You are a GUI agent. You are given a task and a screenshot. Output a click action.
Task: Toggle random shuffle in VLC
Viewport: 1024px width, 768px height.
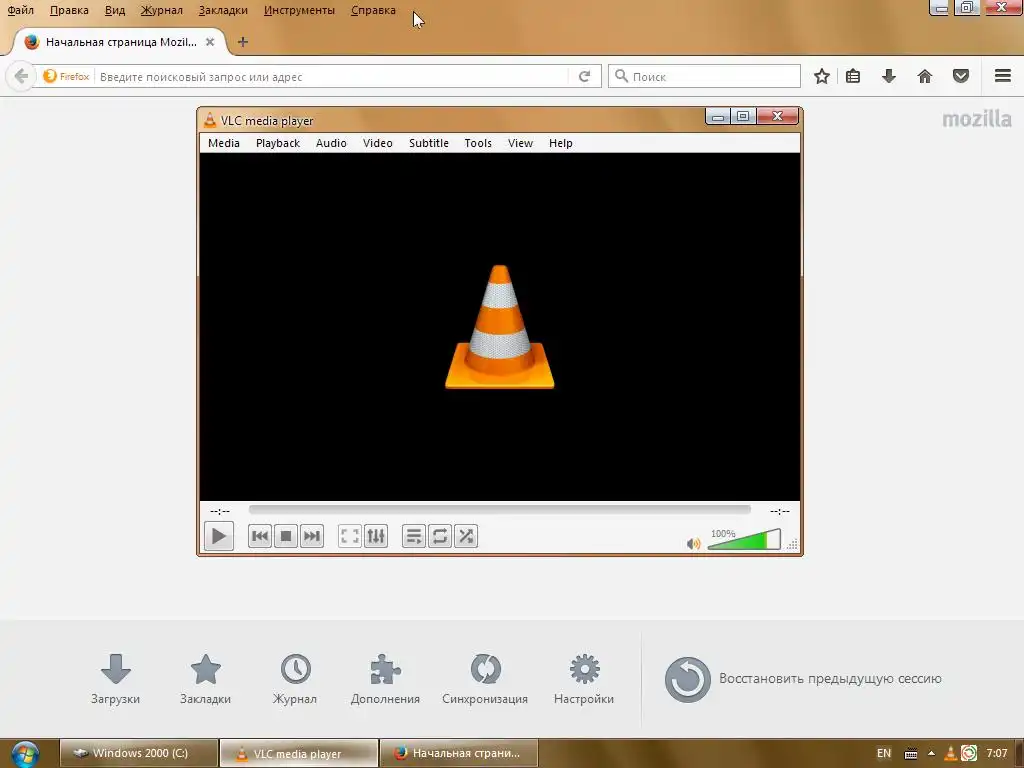[x=466, y=536]
